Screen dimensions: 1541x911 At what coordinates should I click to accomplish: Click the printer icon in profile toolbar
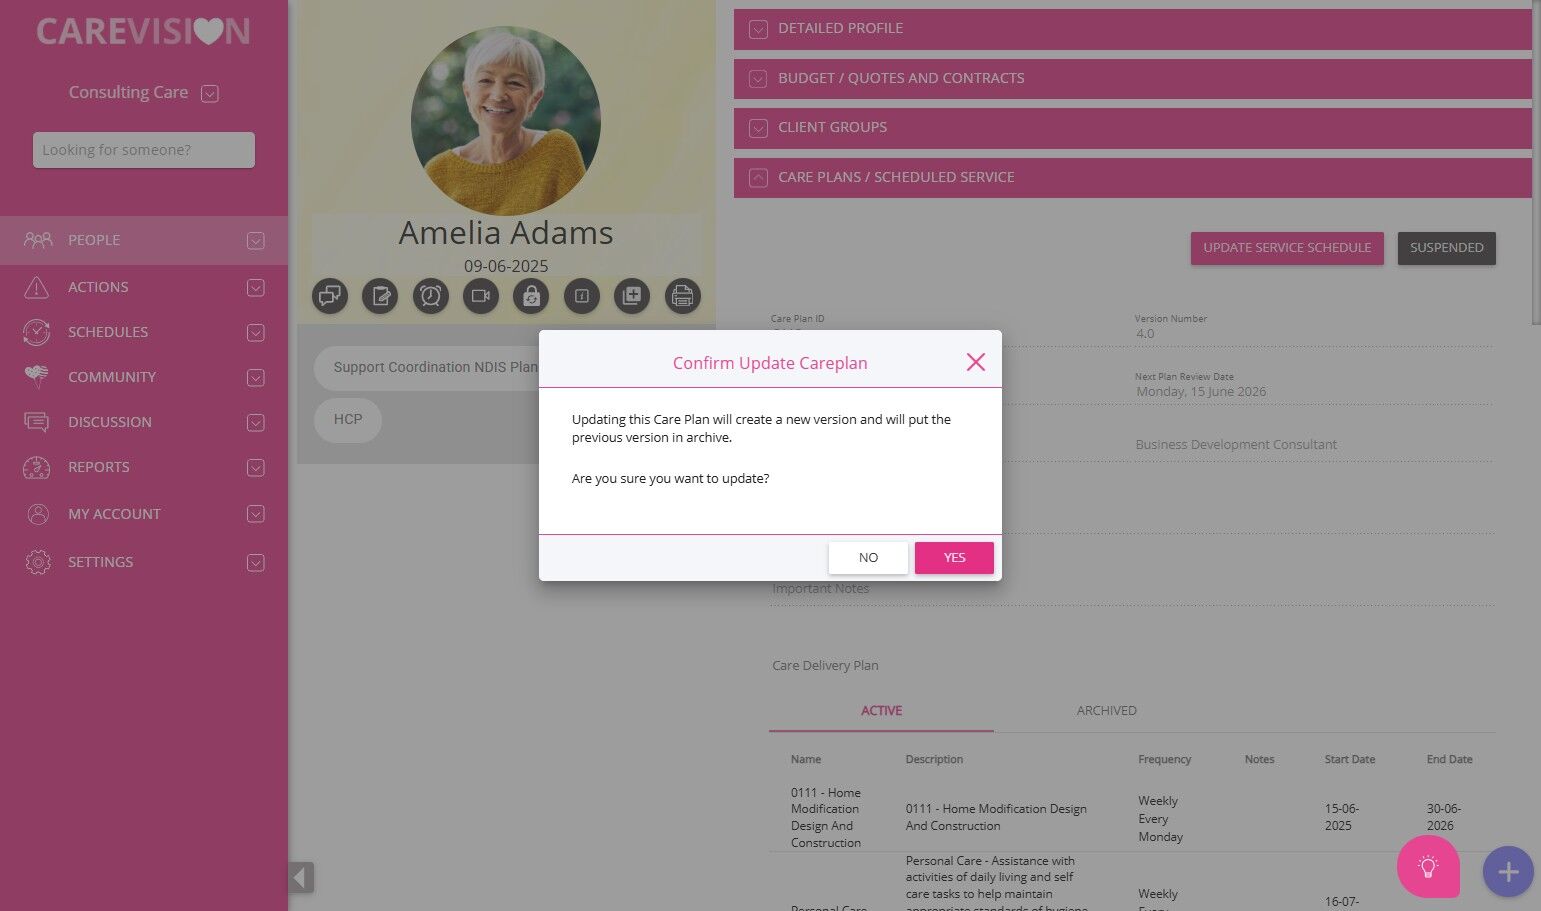click(x=683, y=296)
